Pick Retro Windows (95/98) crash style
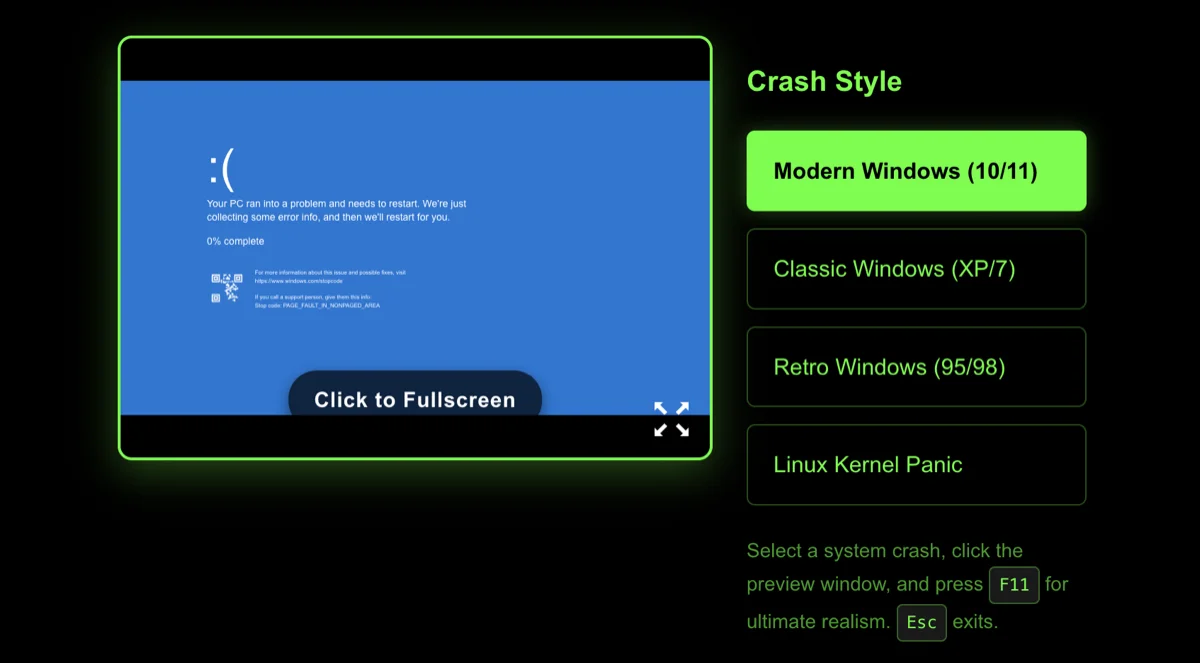 pos(916,367)
